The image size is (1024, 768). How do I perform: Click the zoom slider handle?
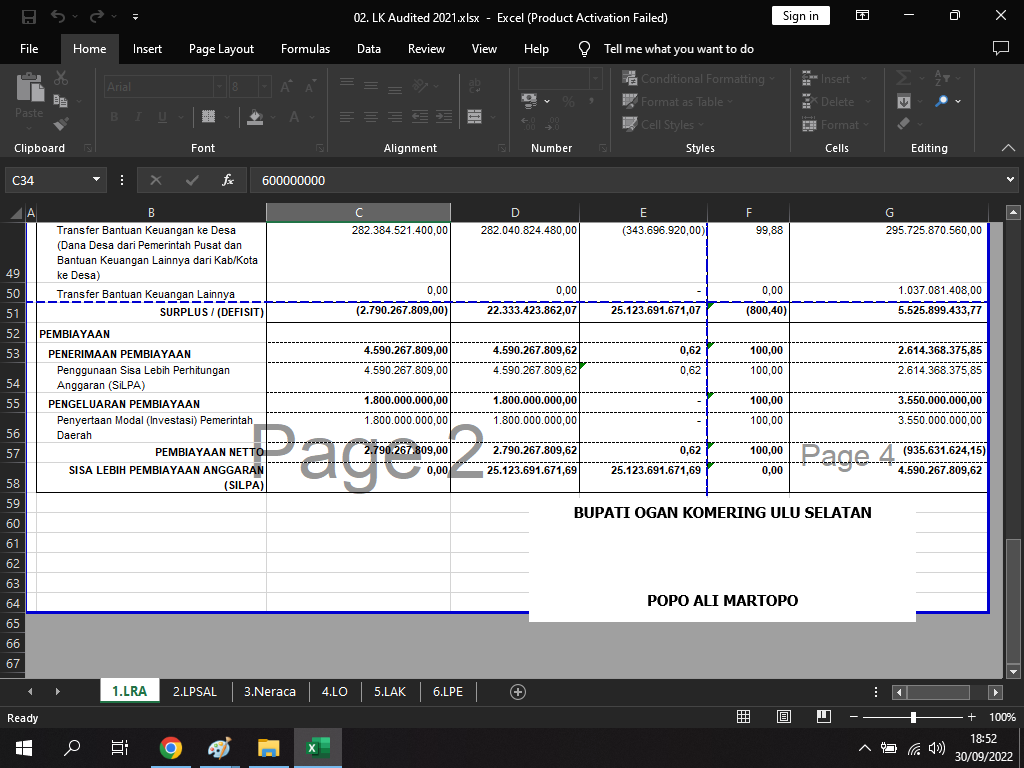point(912,717)
